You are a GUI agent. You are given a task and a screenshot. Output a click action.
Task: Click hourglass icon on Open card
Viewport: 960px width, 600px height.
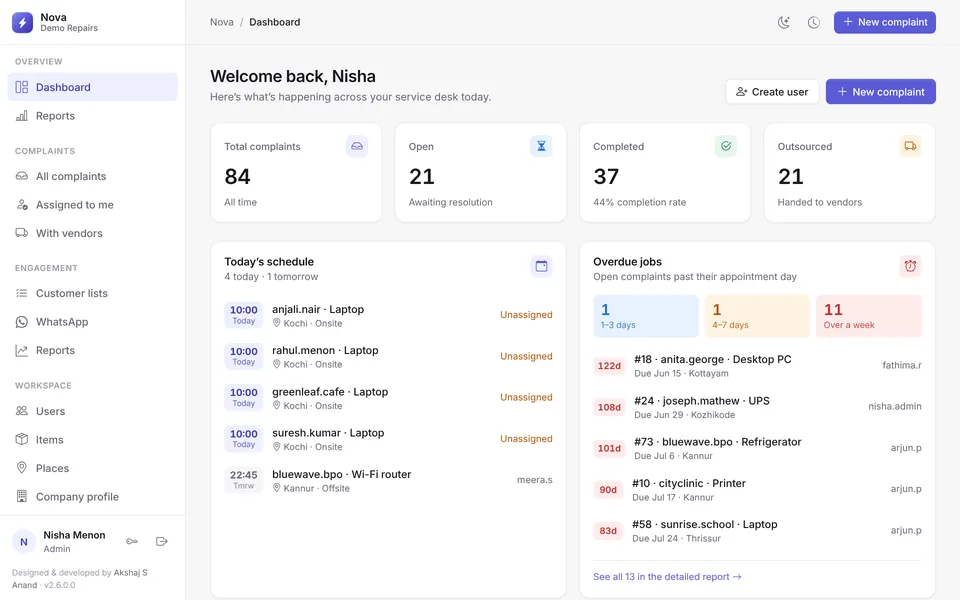[x=541, y=146]
